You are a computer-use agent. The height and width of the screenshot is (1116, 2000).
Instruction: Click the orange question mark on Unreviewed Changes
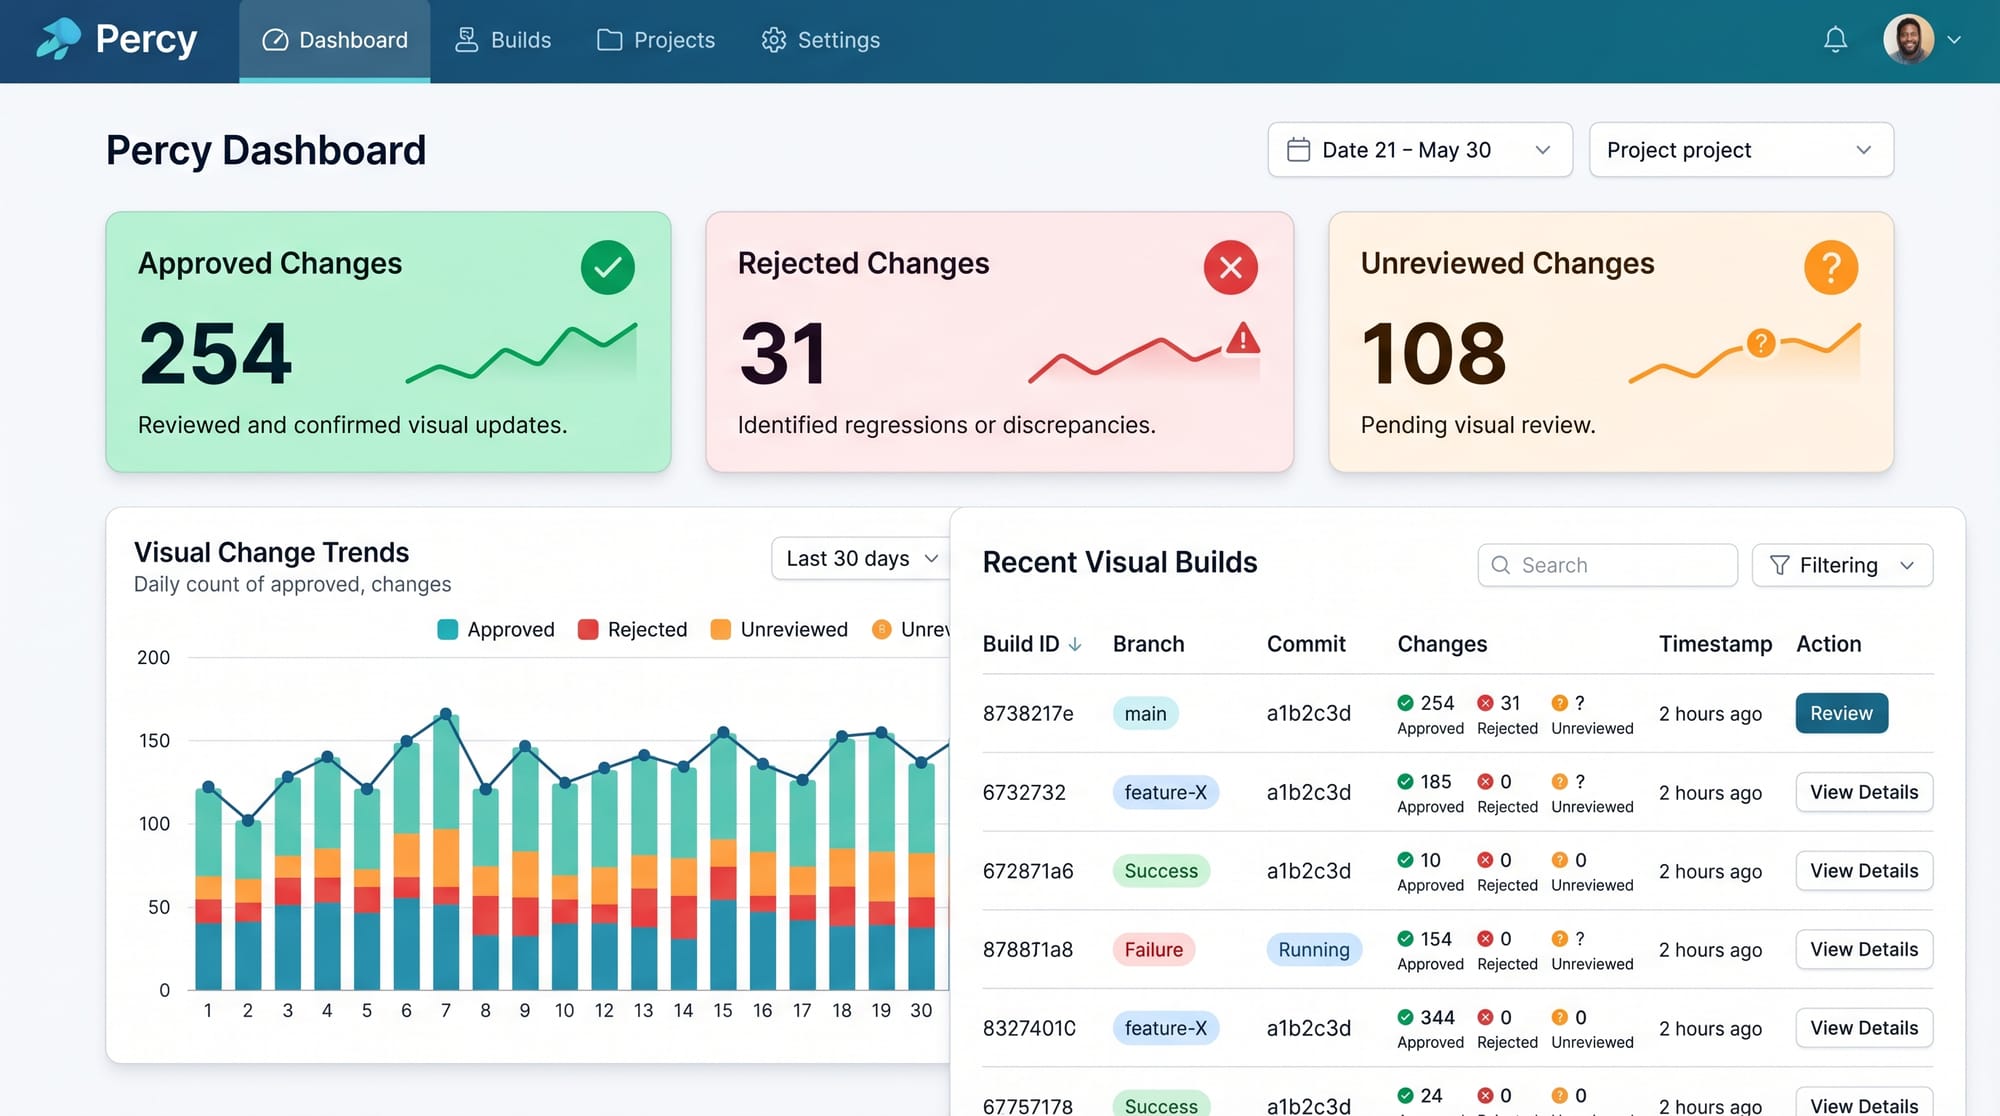1830,267
